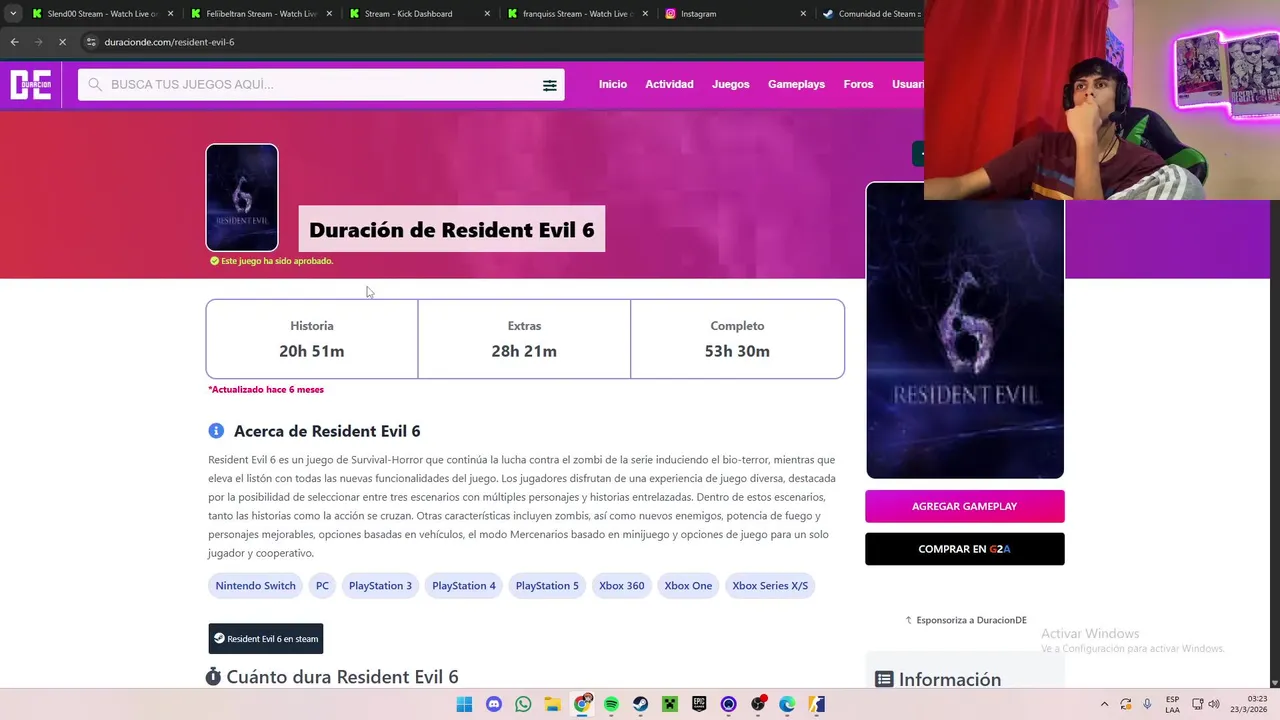This screenshot has height=720, width=1280.
Task: Select the PC platform tag
Action: pyautogui.click(x=322, y=586)
